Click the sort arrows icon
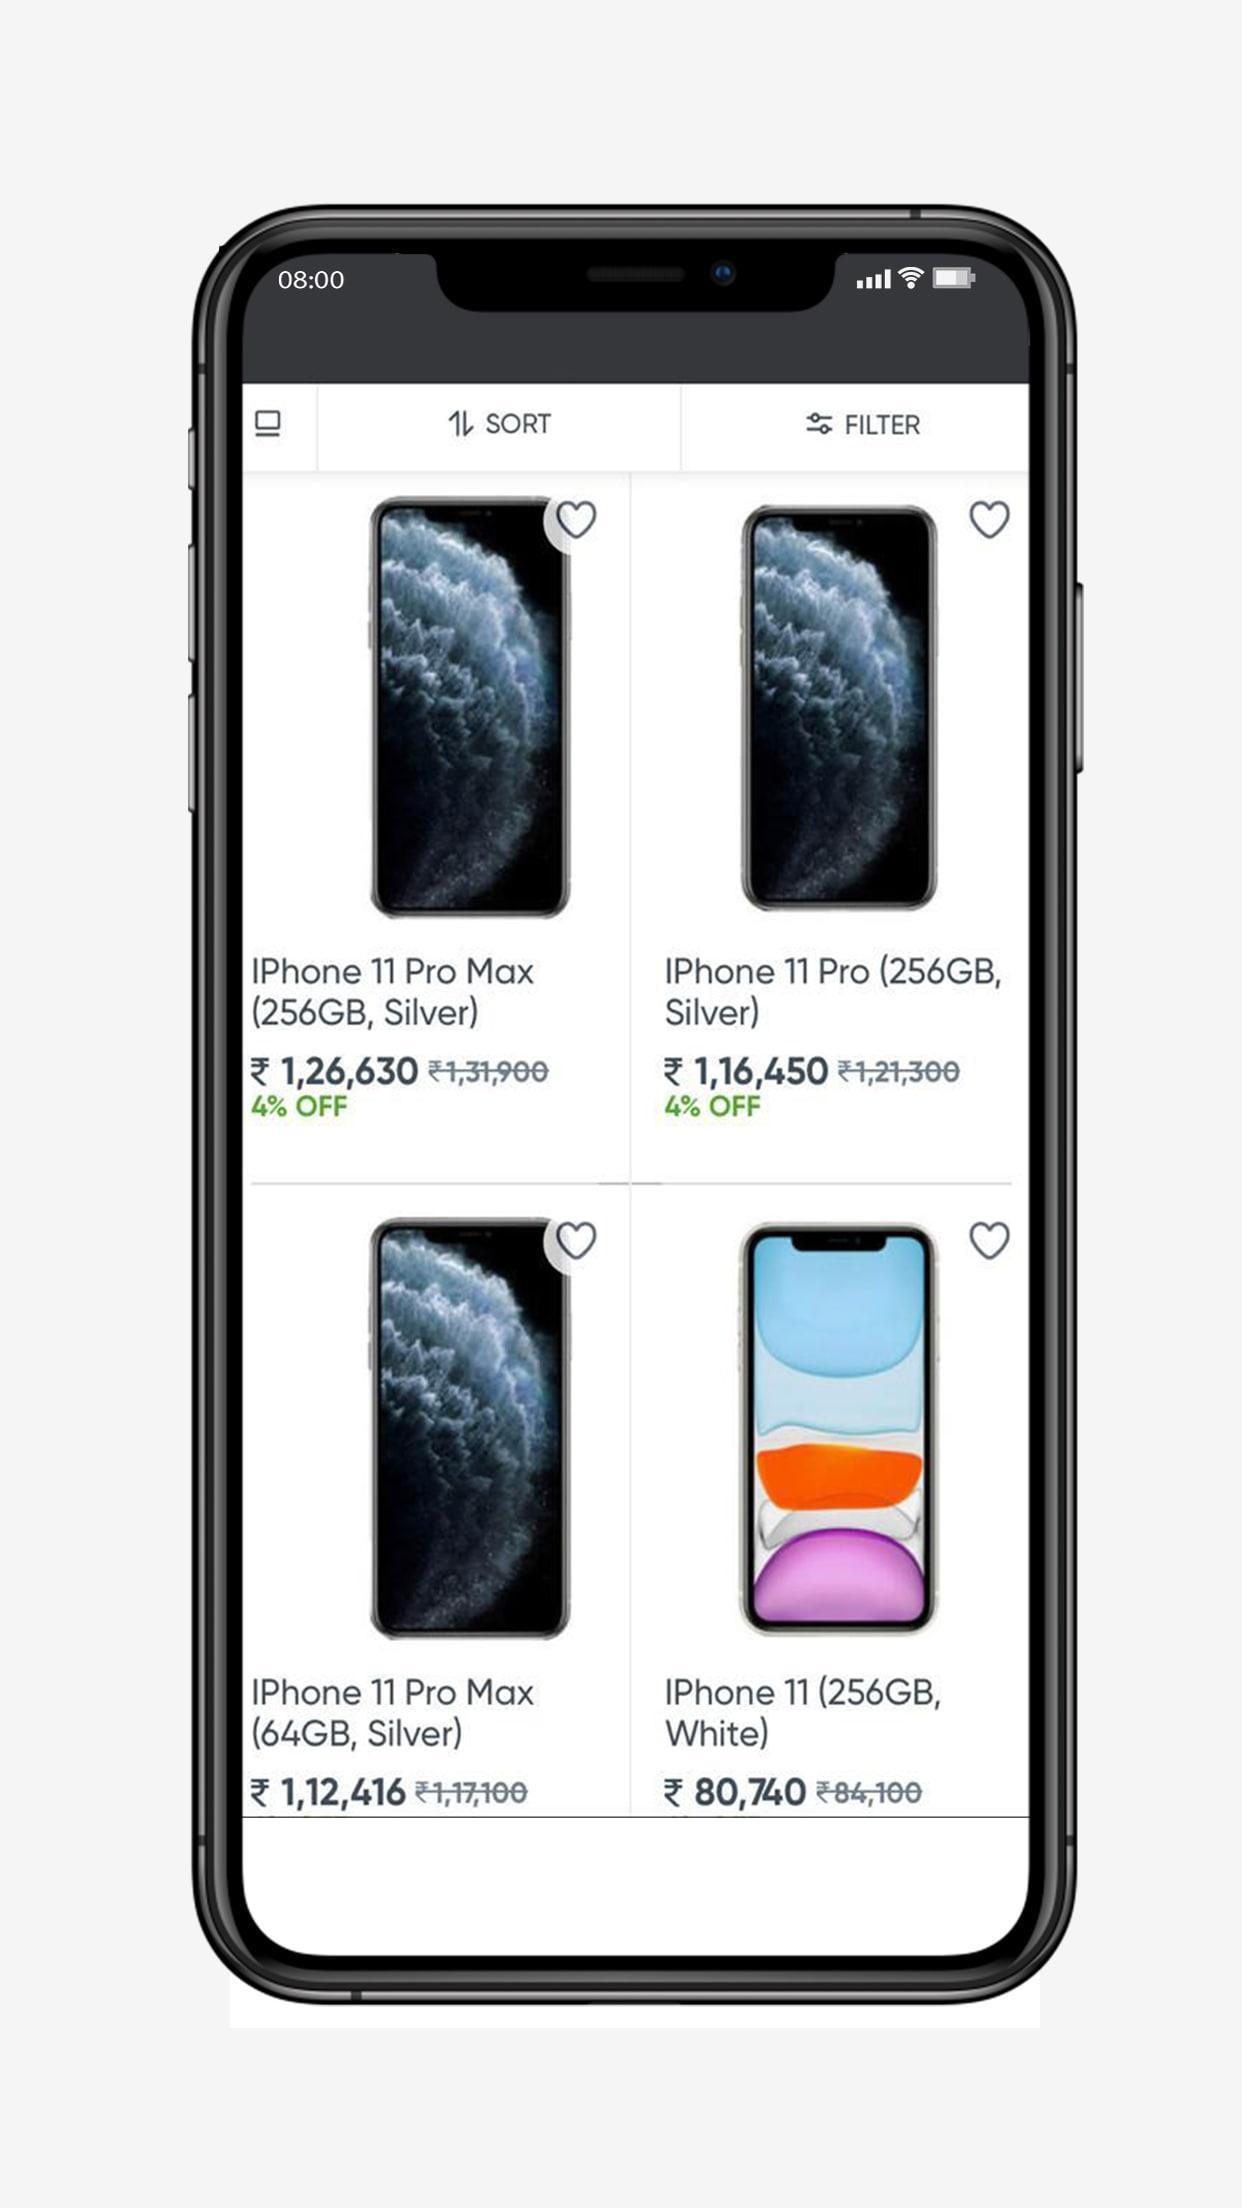 (460, 424)
